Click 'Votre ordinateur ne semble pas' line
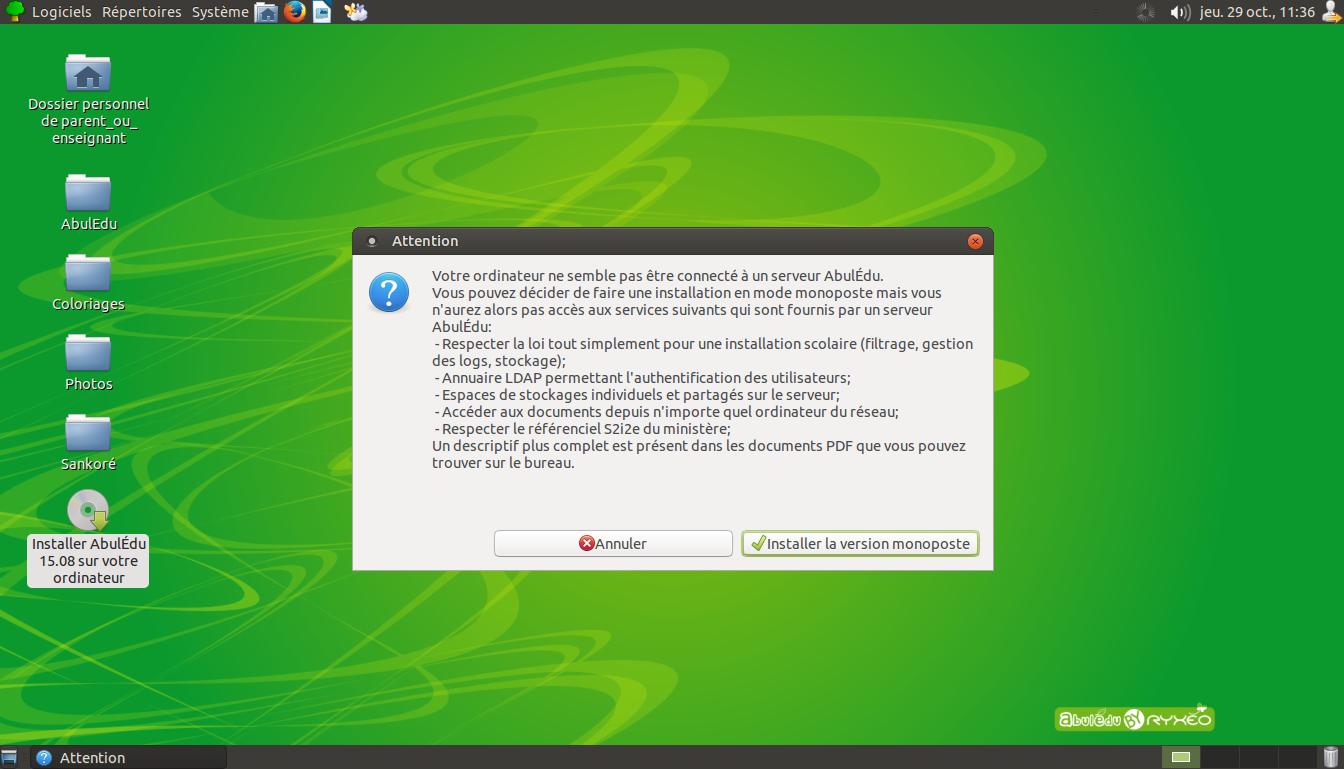The height and width of the screenshot is (769, 1344). [x=658, y=276]
